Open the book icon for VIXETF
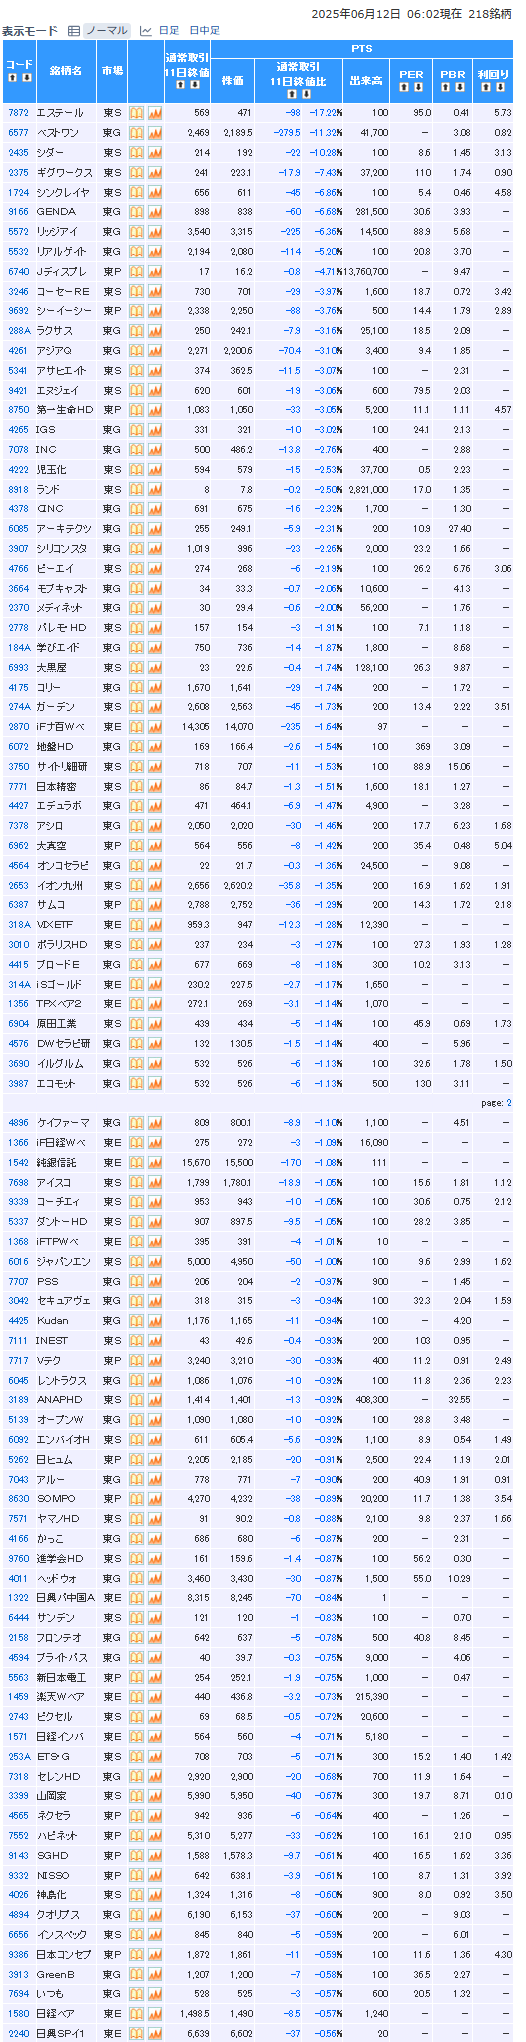This screenshot has width=526, height=2042. (x=137, y=925)
